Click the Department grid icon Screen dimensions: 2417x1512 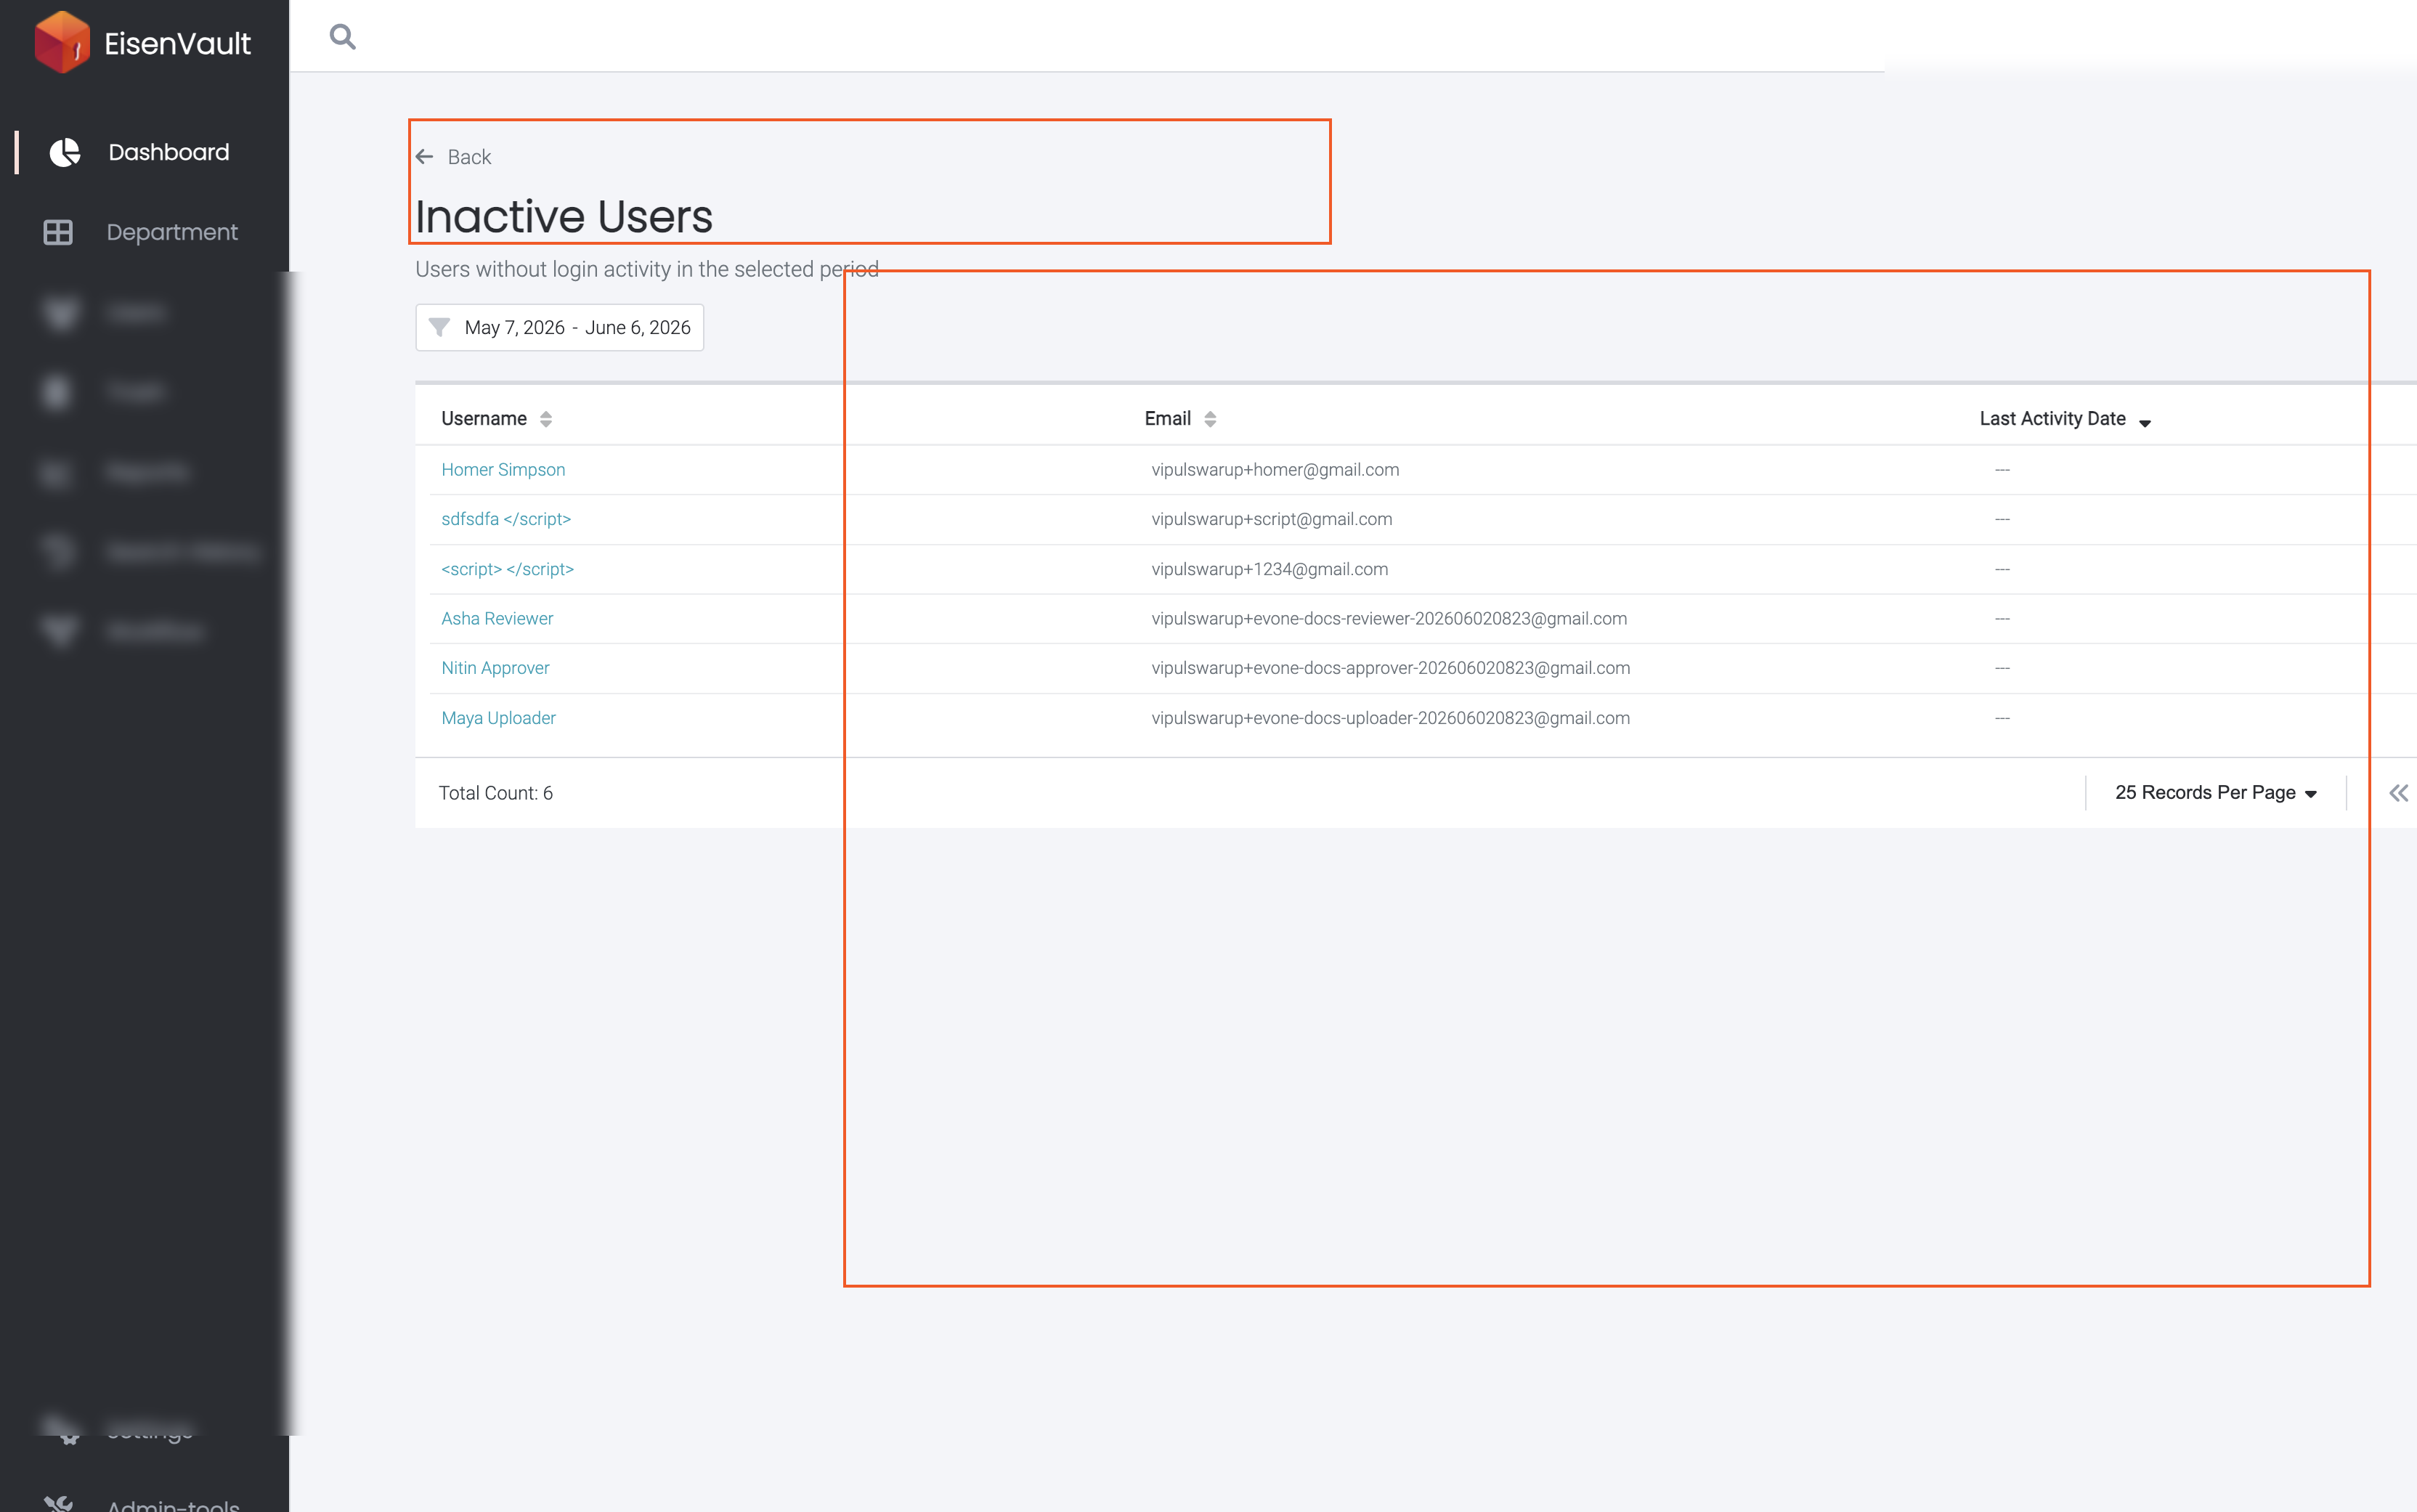[58, 232]
